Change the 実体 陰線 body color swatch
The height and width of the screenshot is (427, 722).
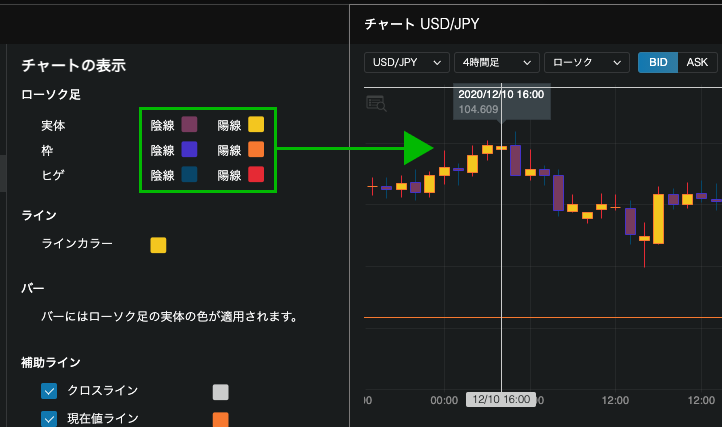pyautogui.click(x=189, y=125)
